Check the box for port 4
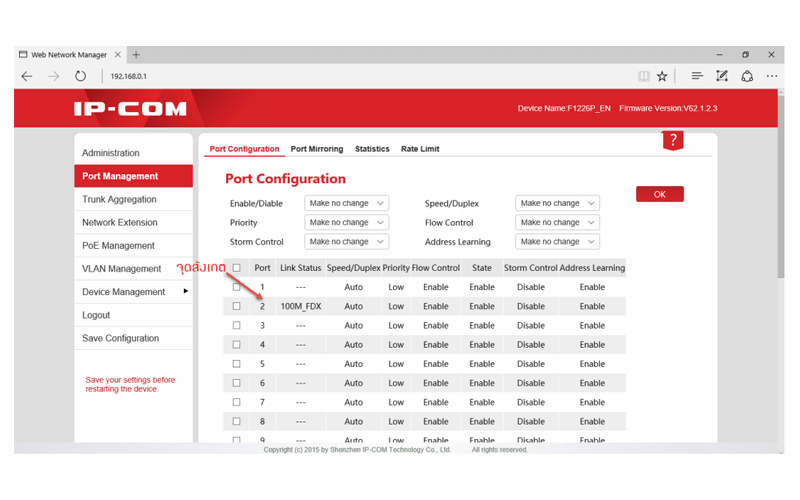 tap(236, 345)
